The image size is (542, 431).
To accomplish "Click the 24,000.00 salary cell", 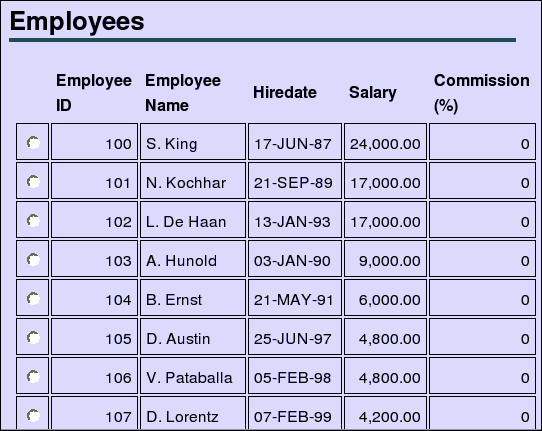I will click(385, 141).
